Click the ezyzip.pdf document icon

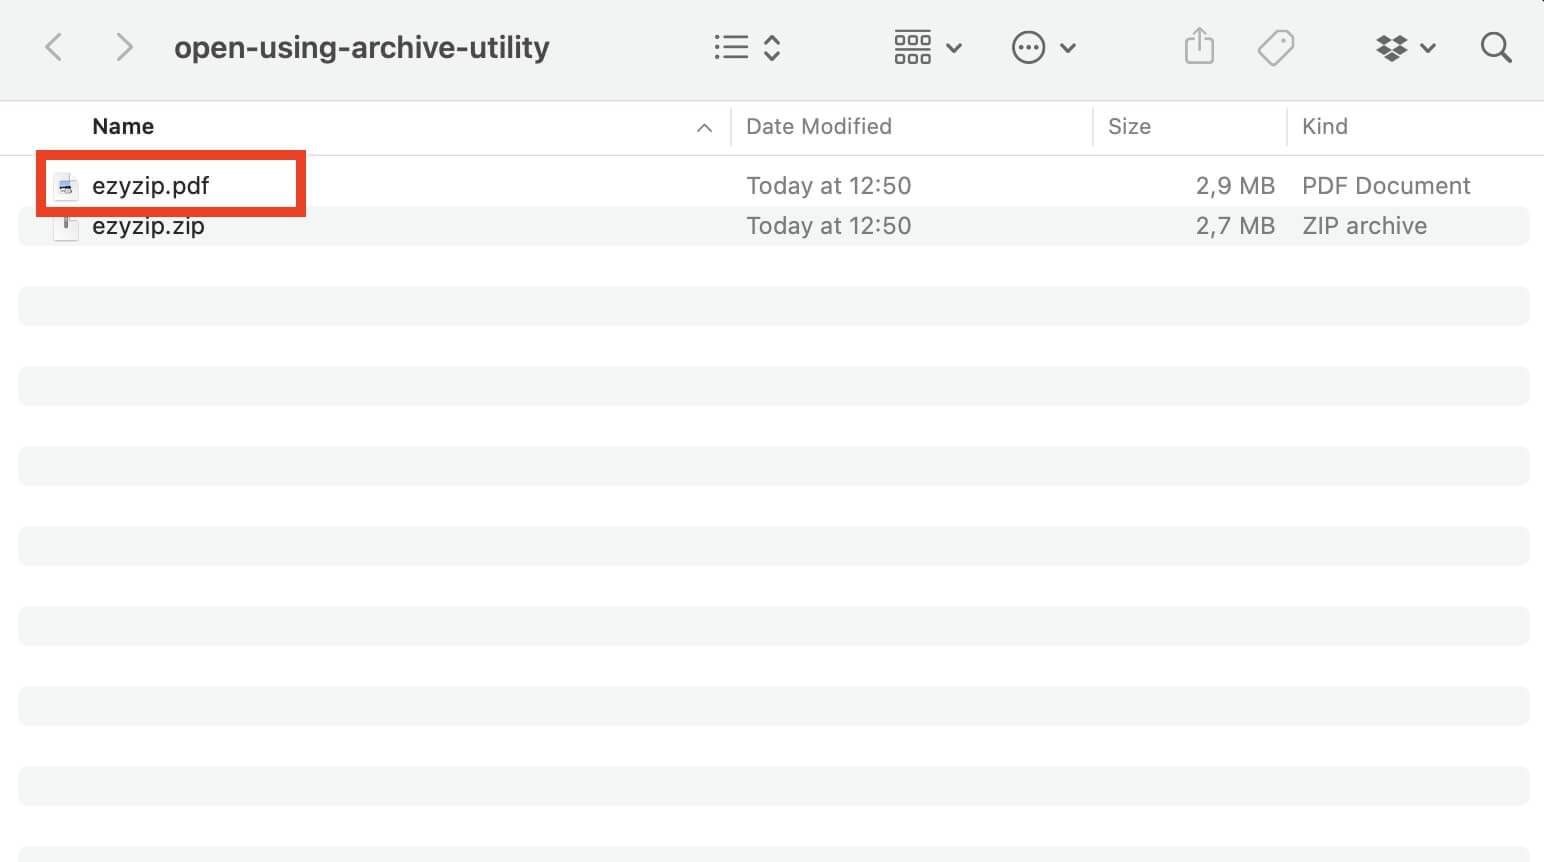tap(65, 185)
